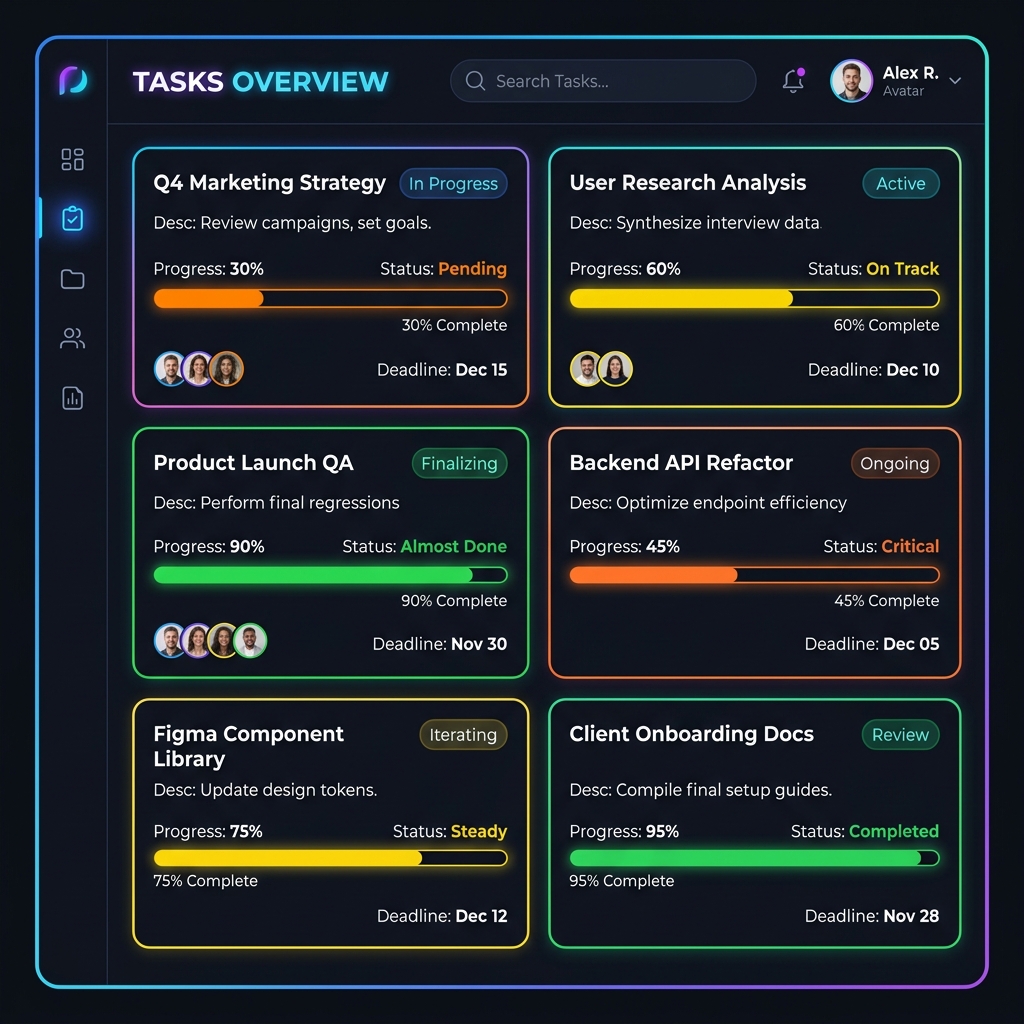Select the tasks clipboard icon in sidebar

(72, 218)
